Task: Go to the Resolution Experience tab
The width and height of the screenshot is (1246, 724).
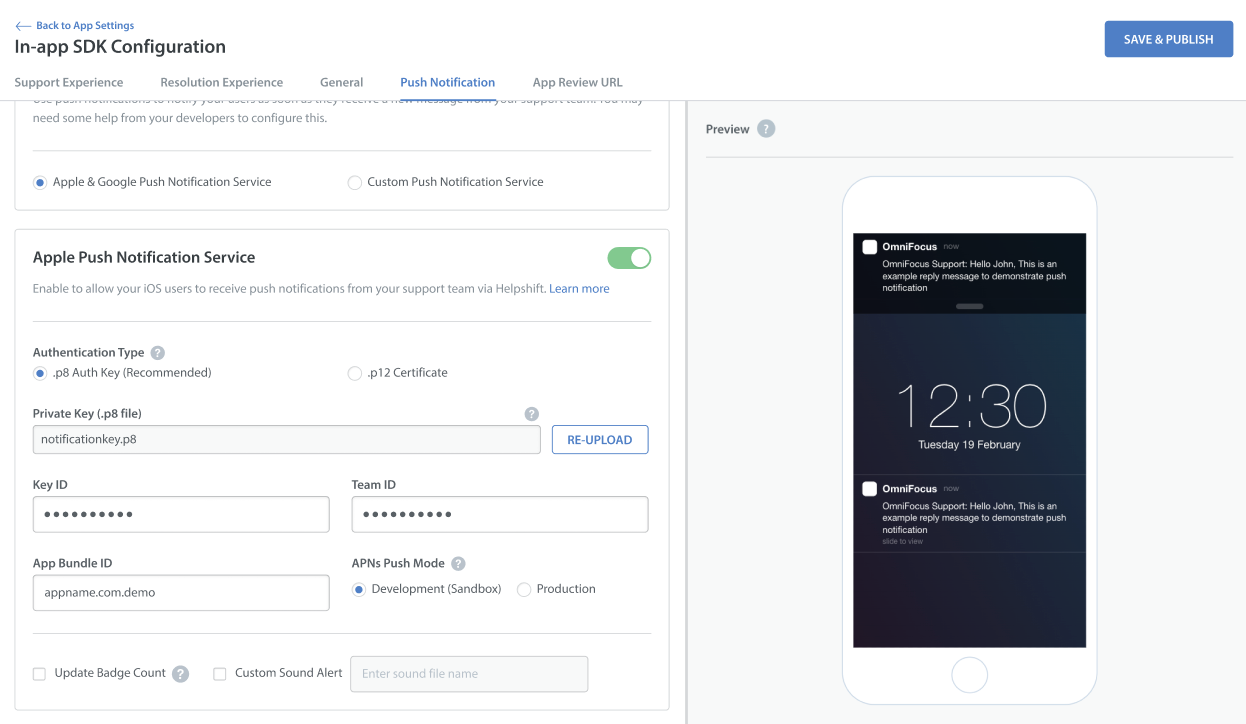Action: (x=221, y=82)
